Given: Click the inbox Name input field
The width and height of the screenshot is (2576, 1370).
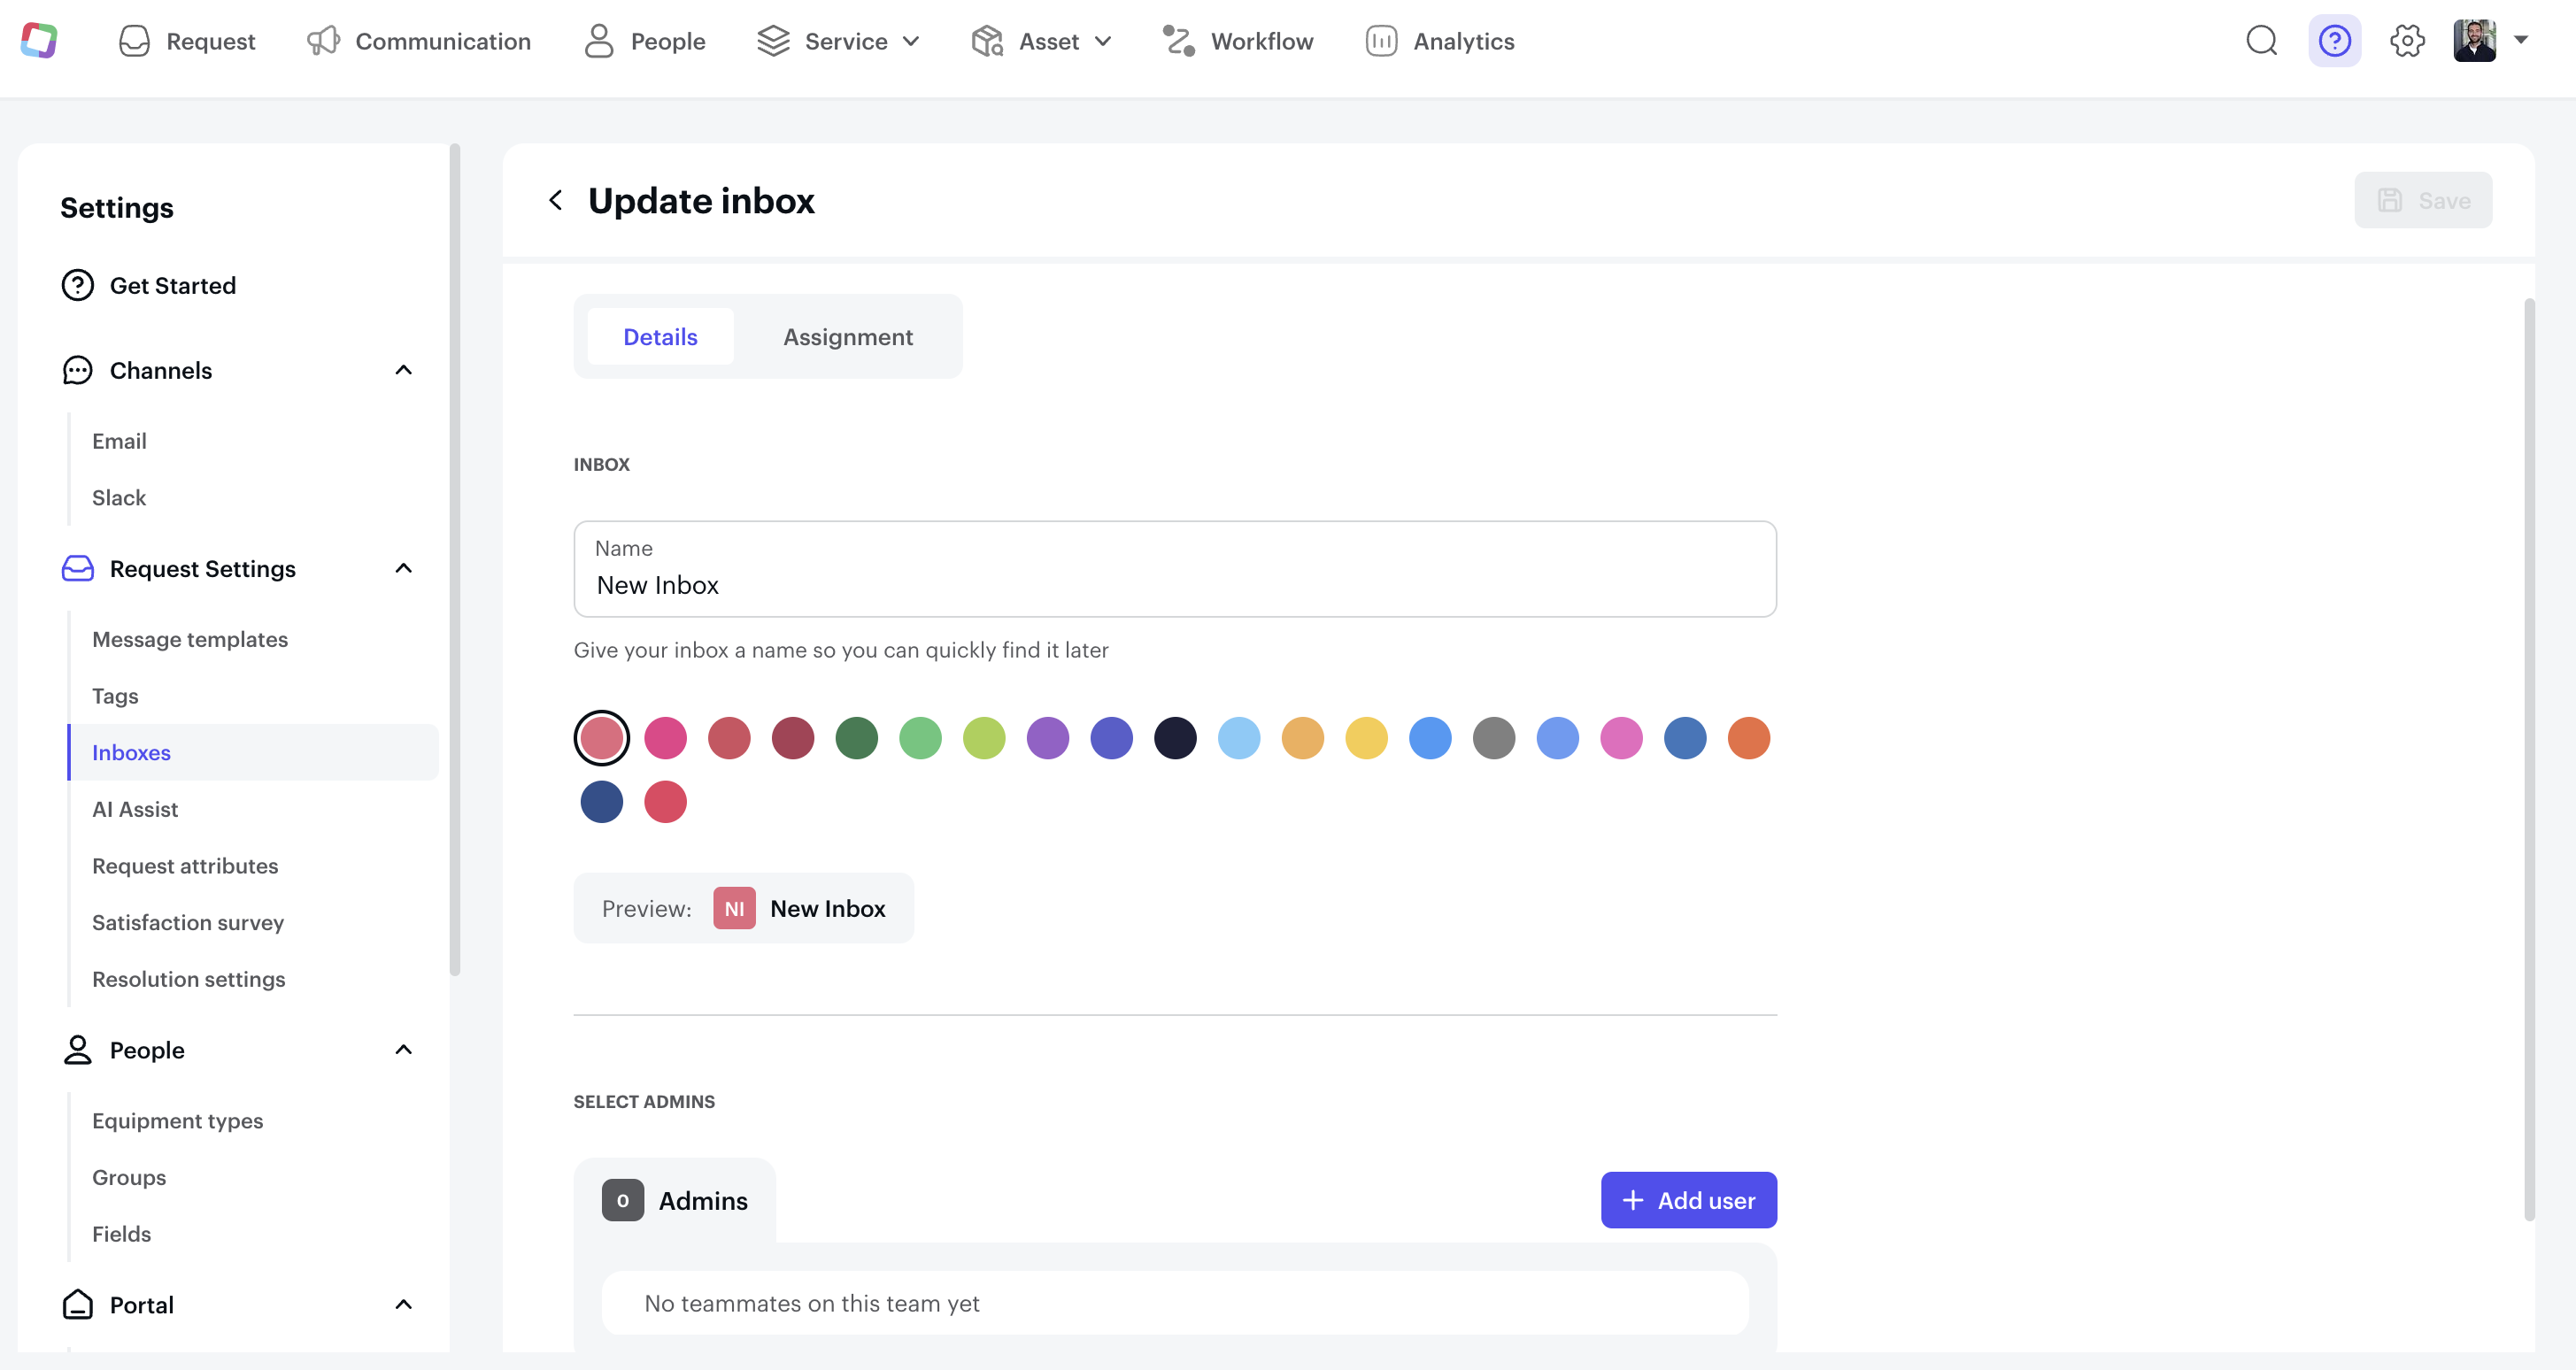Looking at the screenshot, I should click(x=1175, y=568).
